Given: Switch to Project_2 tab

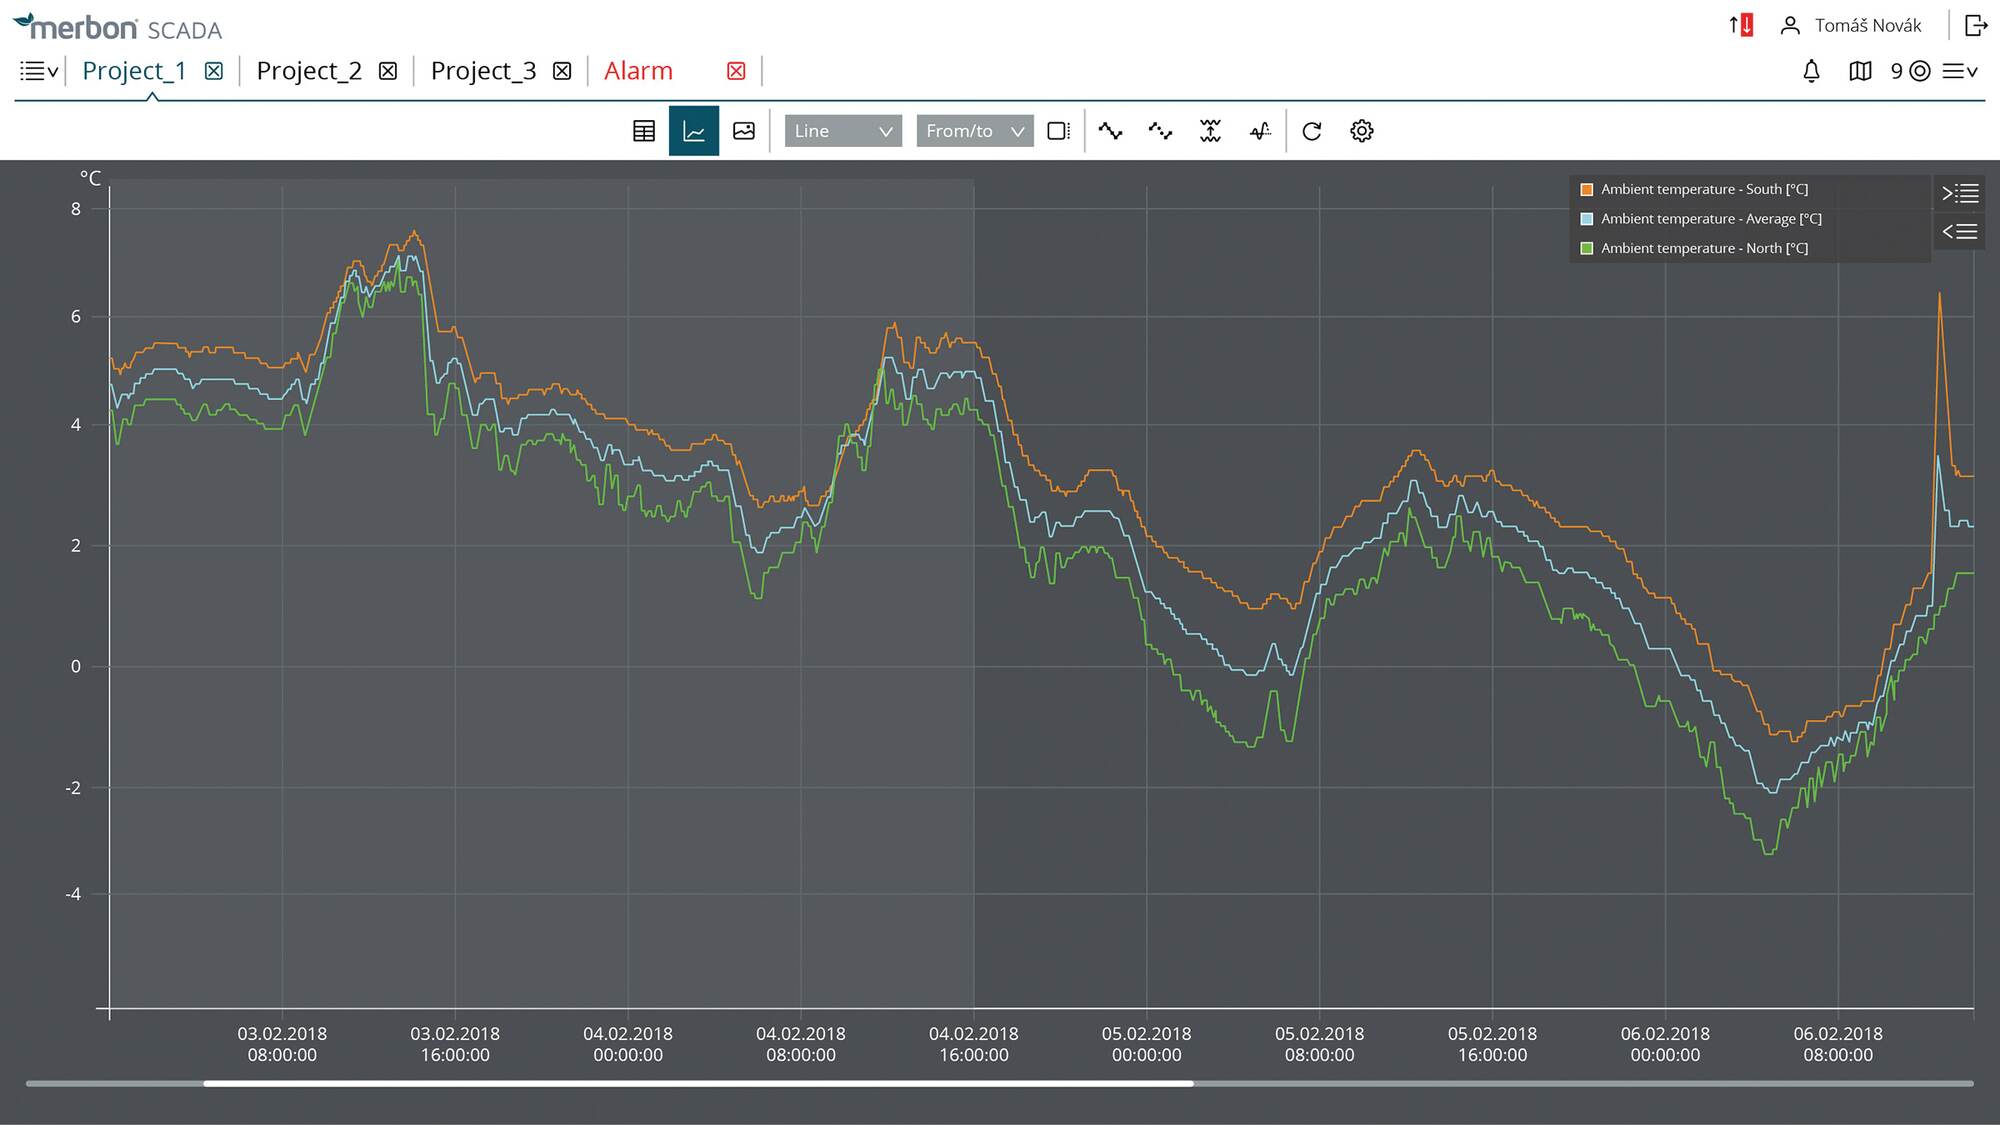Looking at the screenshot, I should coord(309,71).
